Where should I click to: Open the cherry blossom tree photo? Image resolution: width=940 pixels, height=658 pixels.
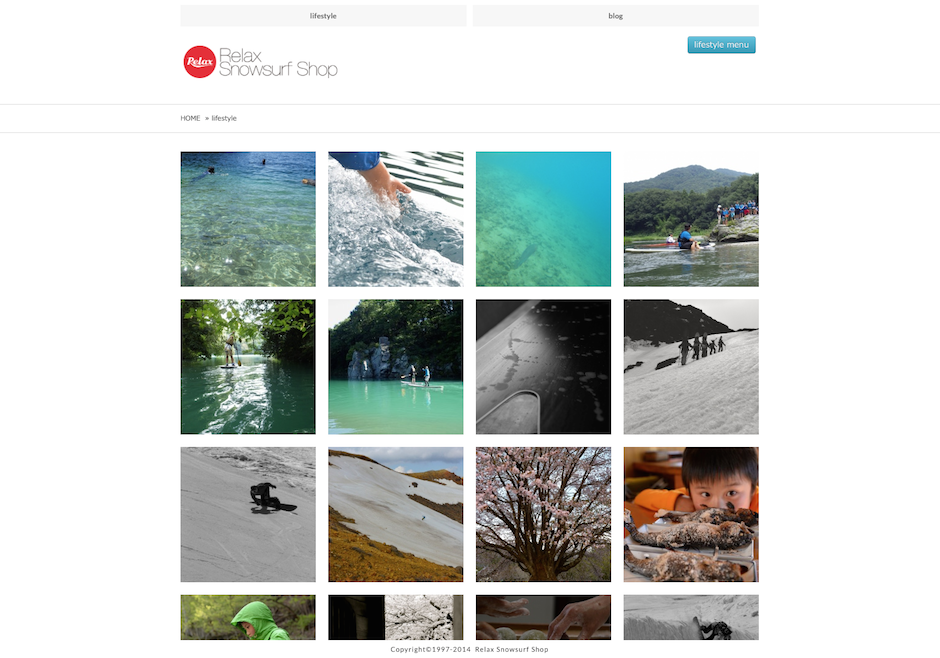543,514
